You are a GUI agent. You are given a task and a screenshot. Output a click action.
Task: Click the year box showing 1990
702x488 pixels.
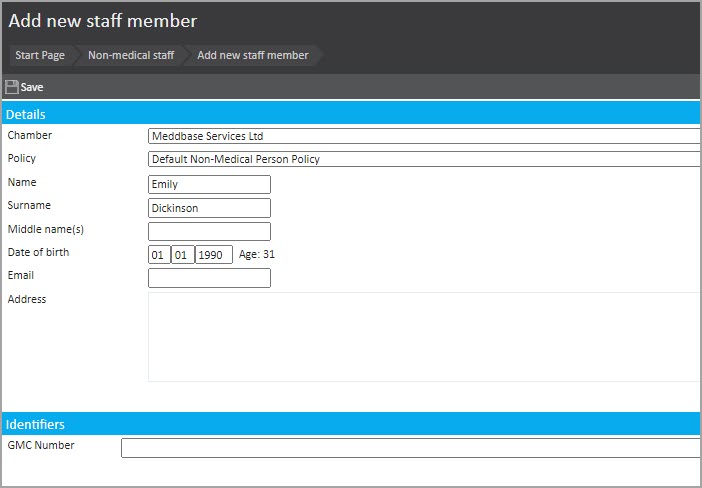click(214, 255)
